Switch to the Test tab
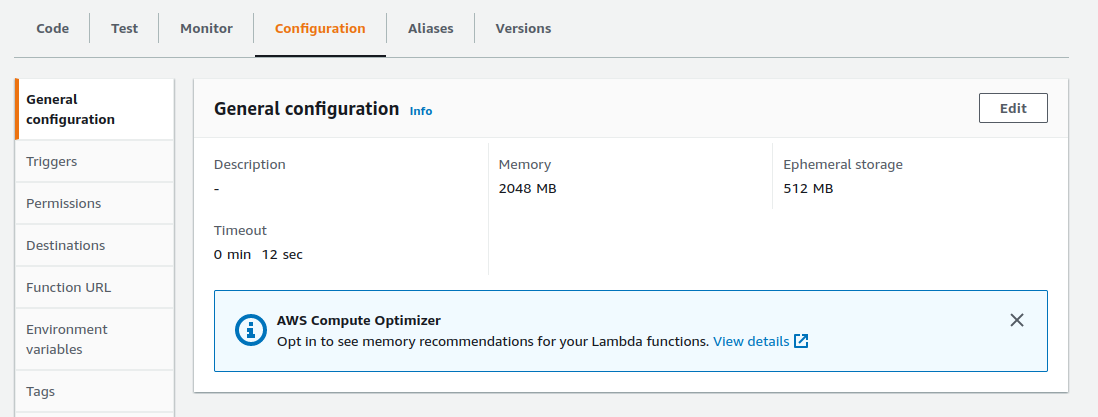The image size is (1098, 417). pos(124,28)
